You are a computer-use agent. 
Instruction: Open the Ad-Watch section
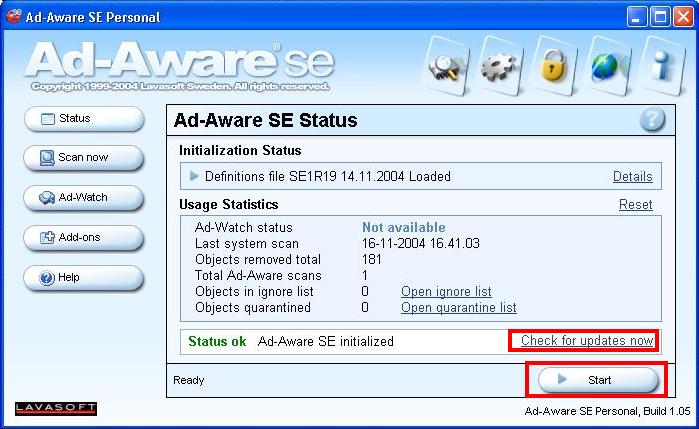pyautogui.click(x=84, y=198)
